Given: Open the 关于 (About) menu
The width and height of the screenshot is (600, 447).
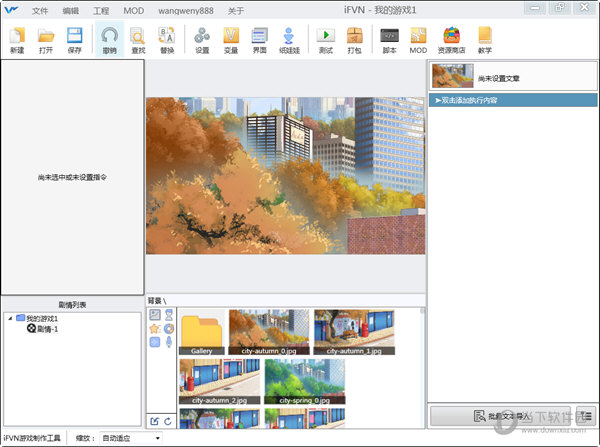Looking at the screenshot, I should point(236,11).
